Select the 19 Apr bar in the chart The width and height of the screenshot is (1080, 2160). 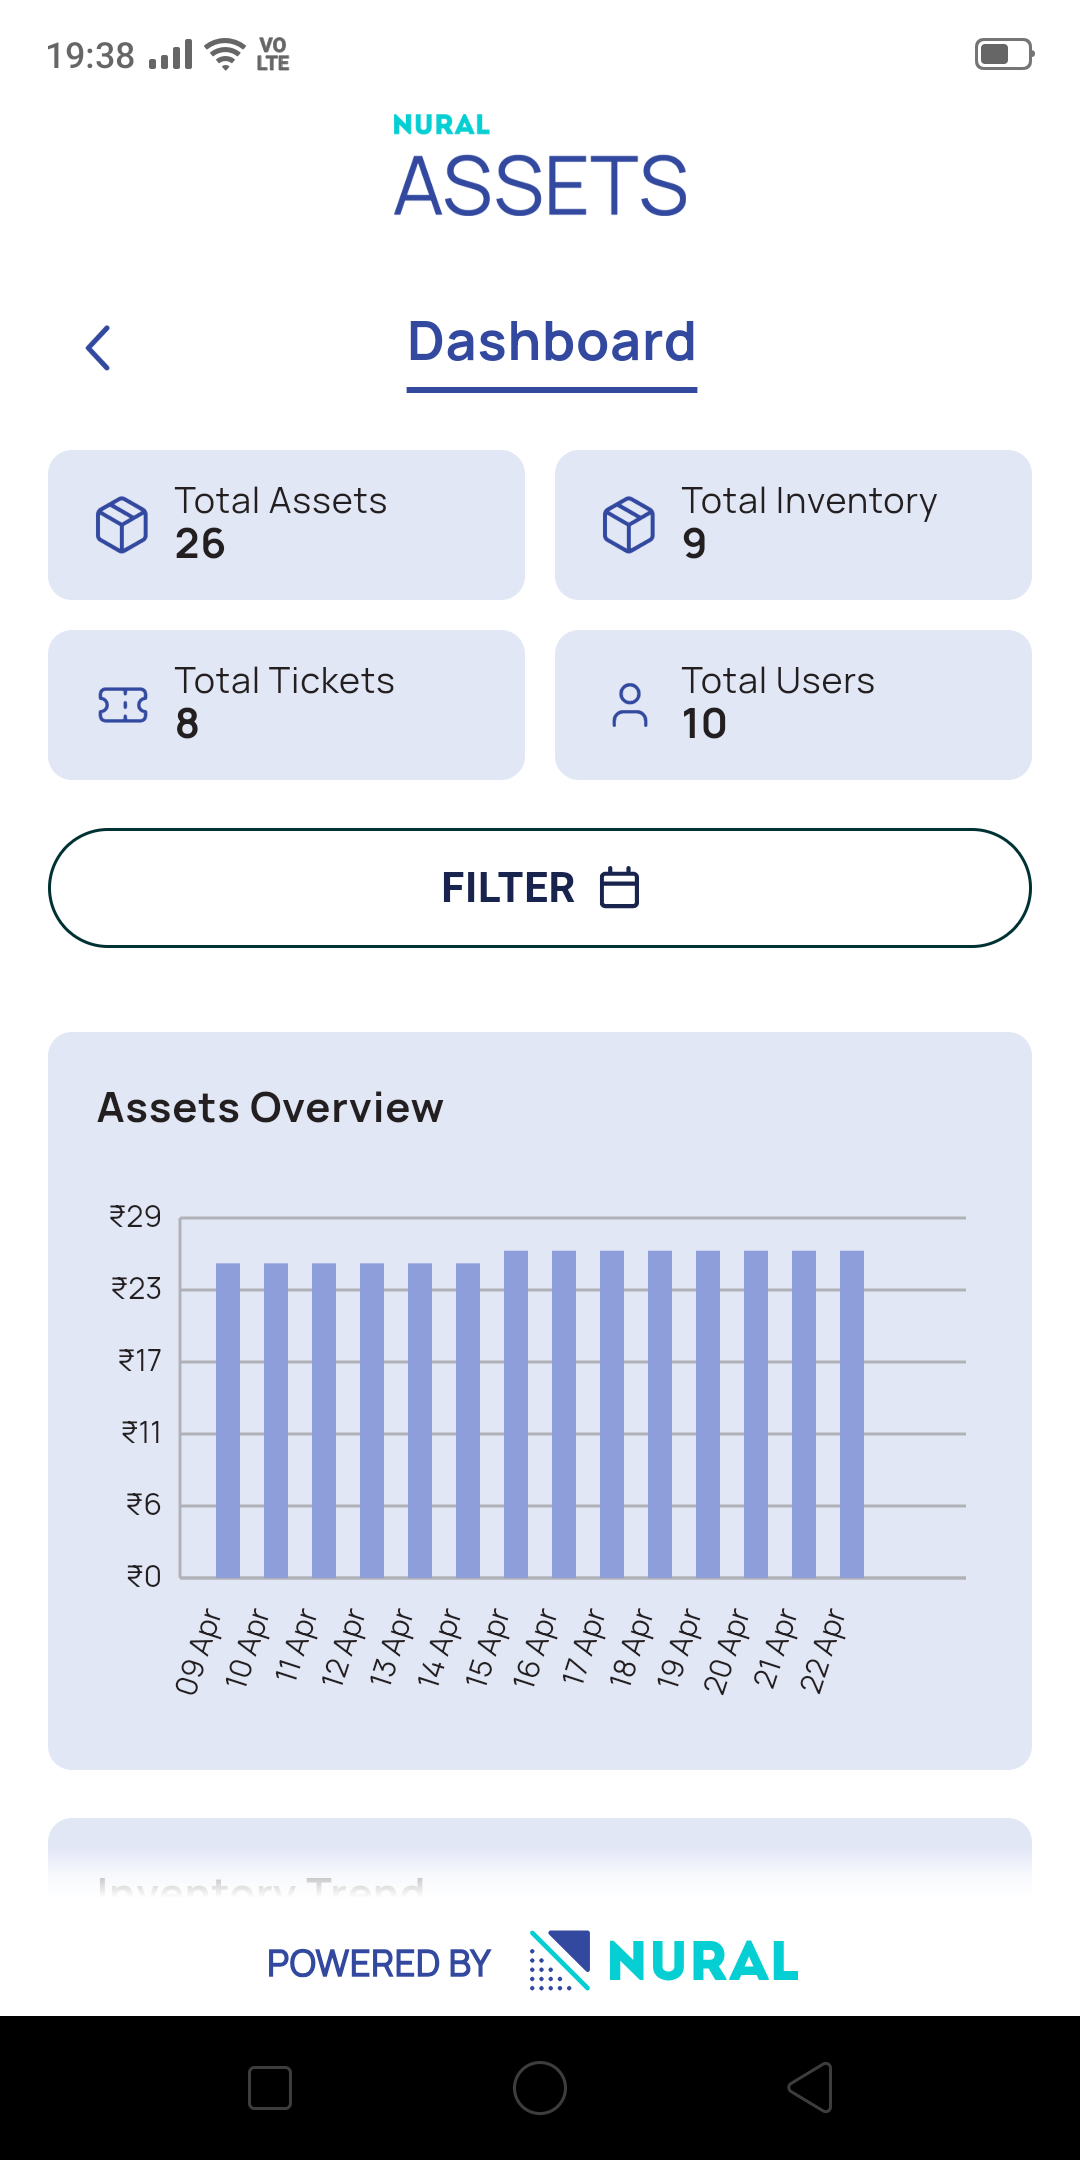[708, 1414]
